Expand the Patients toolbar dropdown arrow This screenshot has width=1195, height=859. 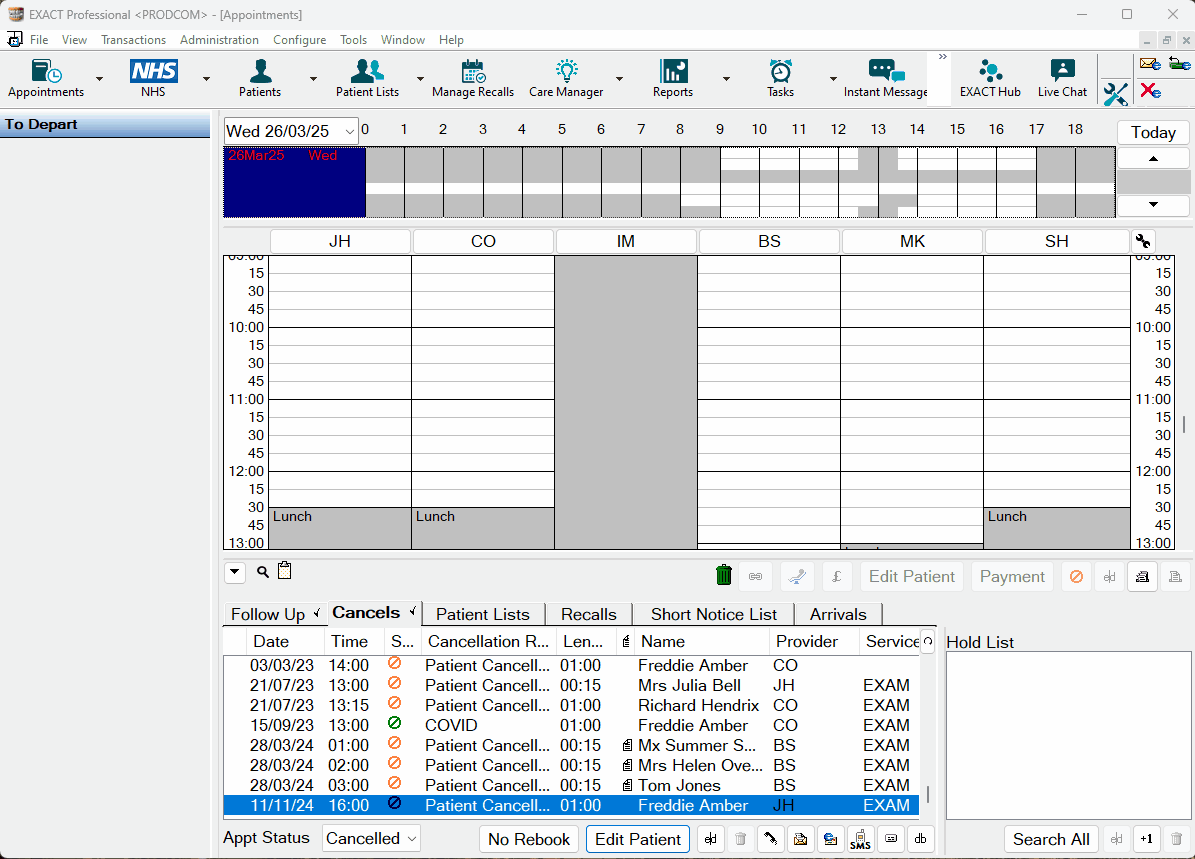pos(312,79)
